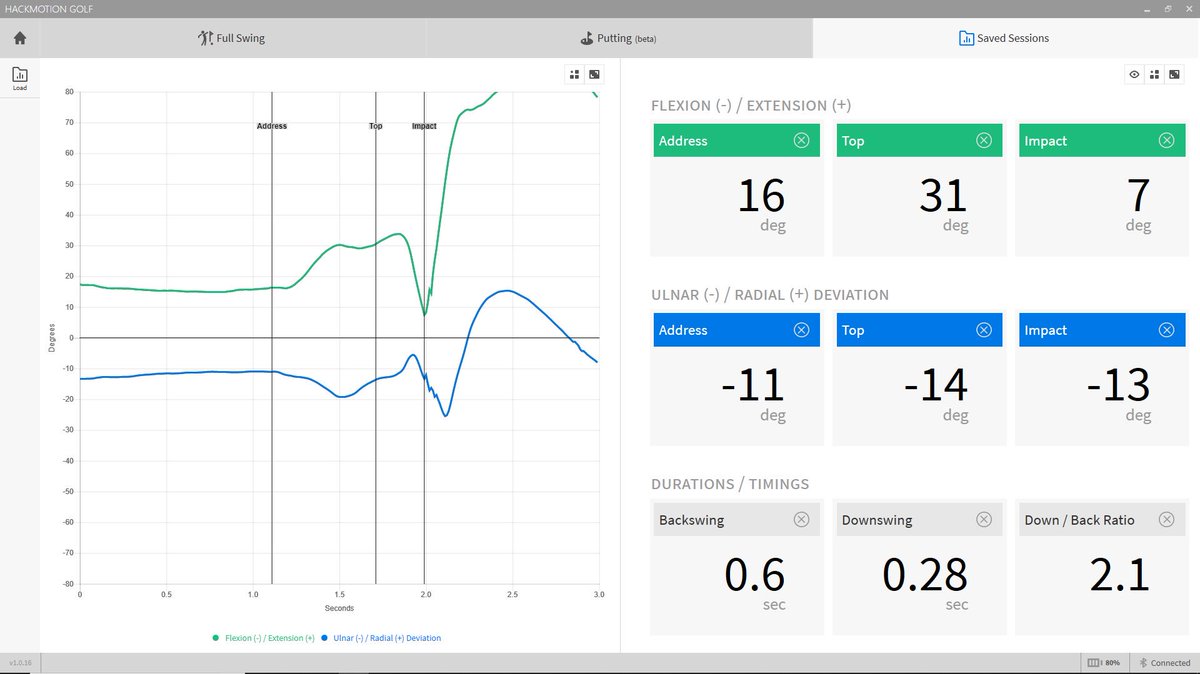Screen dimensions: 1200x674
Task: Click the chart grid layout icon
Action: 575,74
